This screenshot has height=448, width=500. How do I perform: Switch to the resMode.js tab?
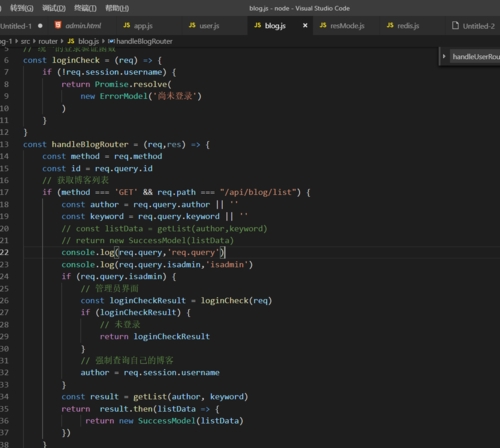pyautogui.click(x=347, y=26)
